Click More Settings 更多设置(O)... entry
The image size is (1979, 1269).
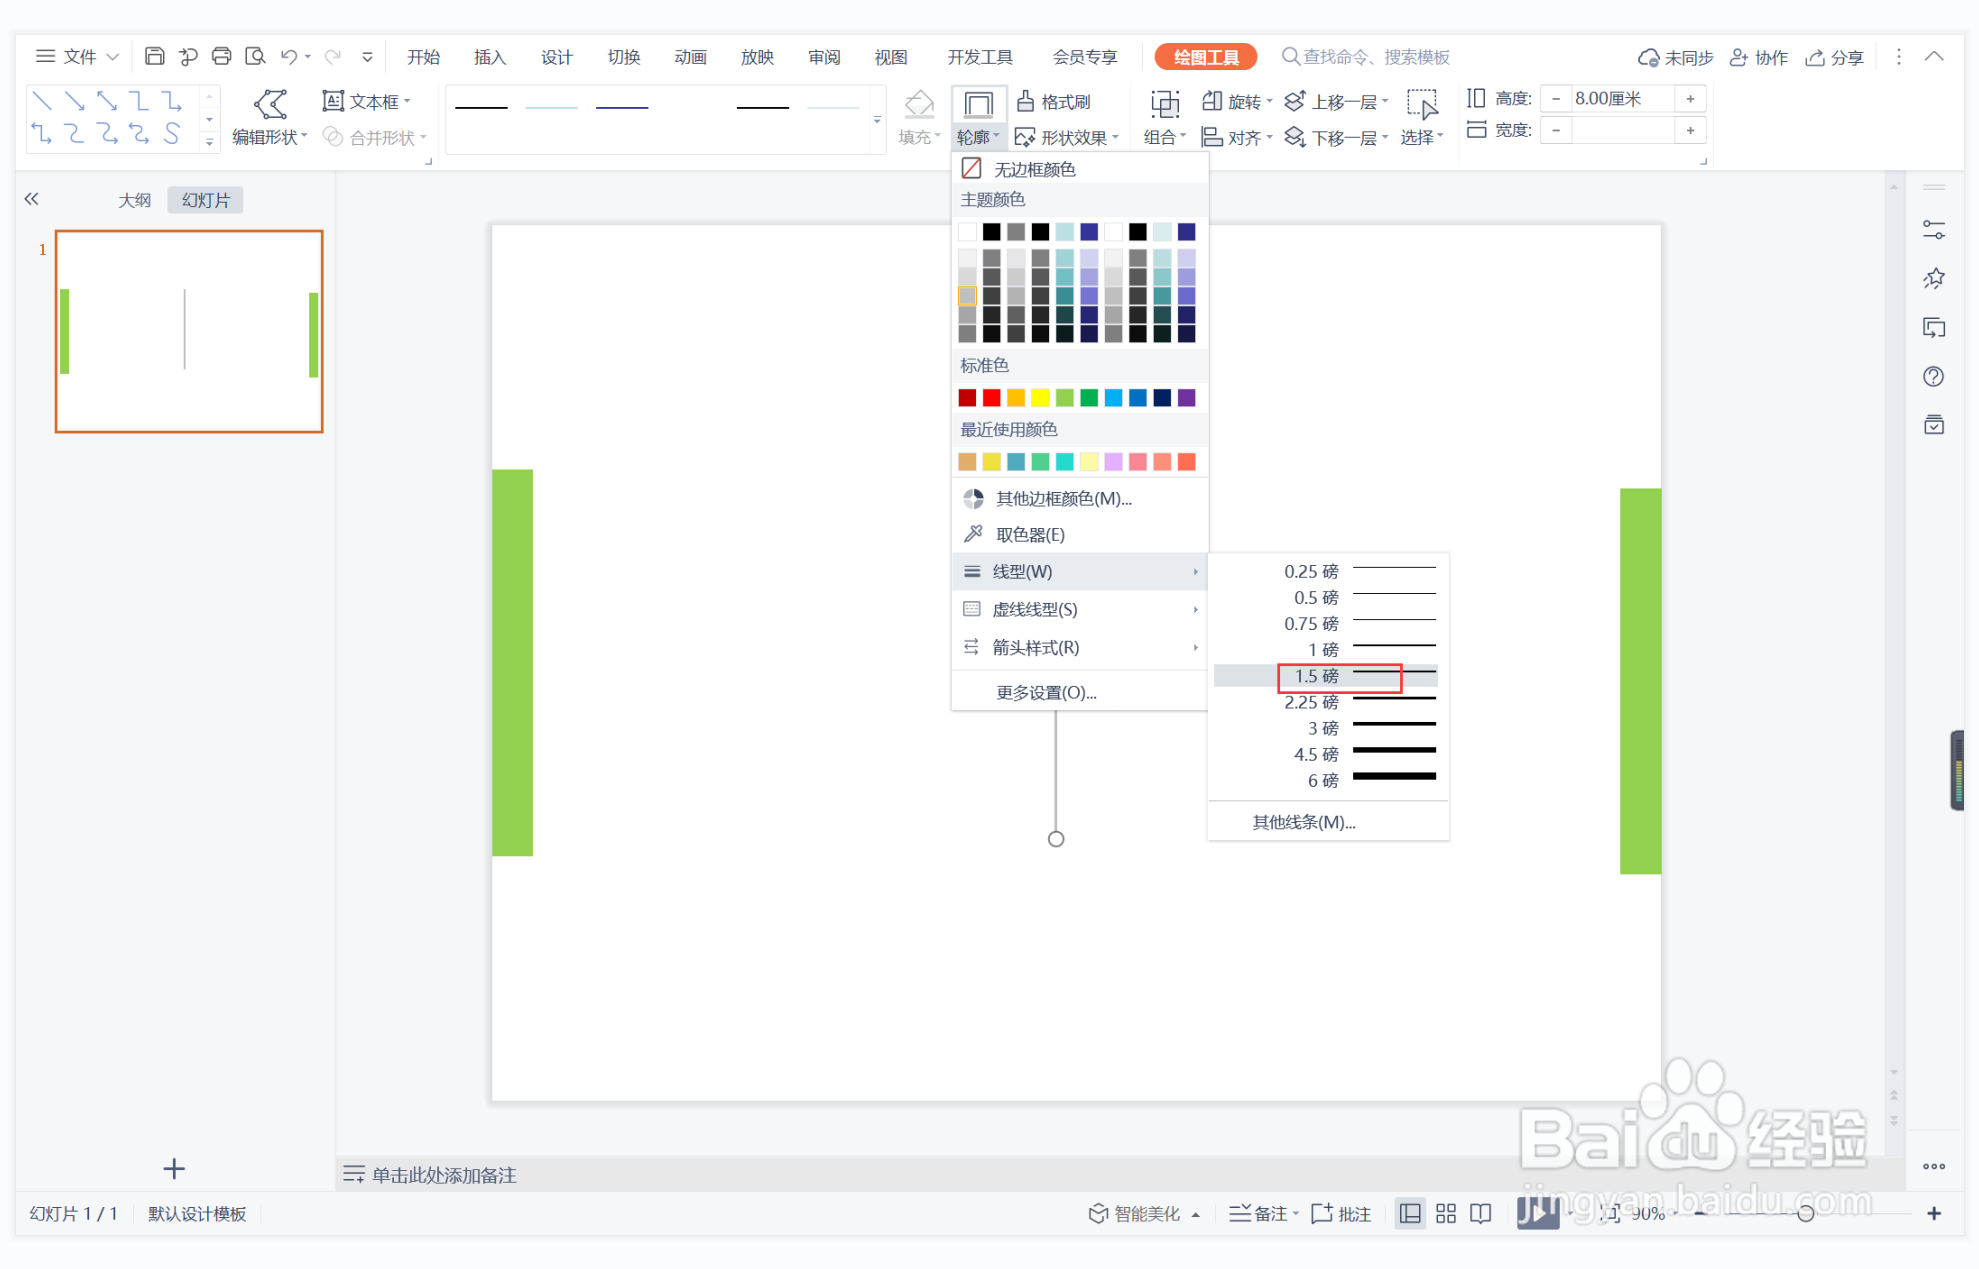click(1046, 692)
